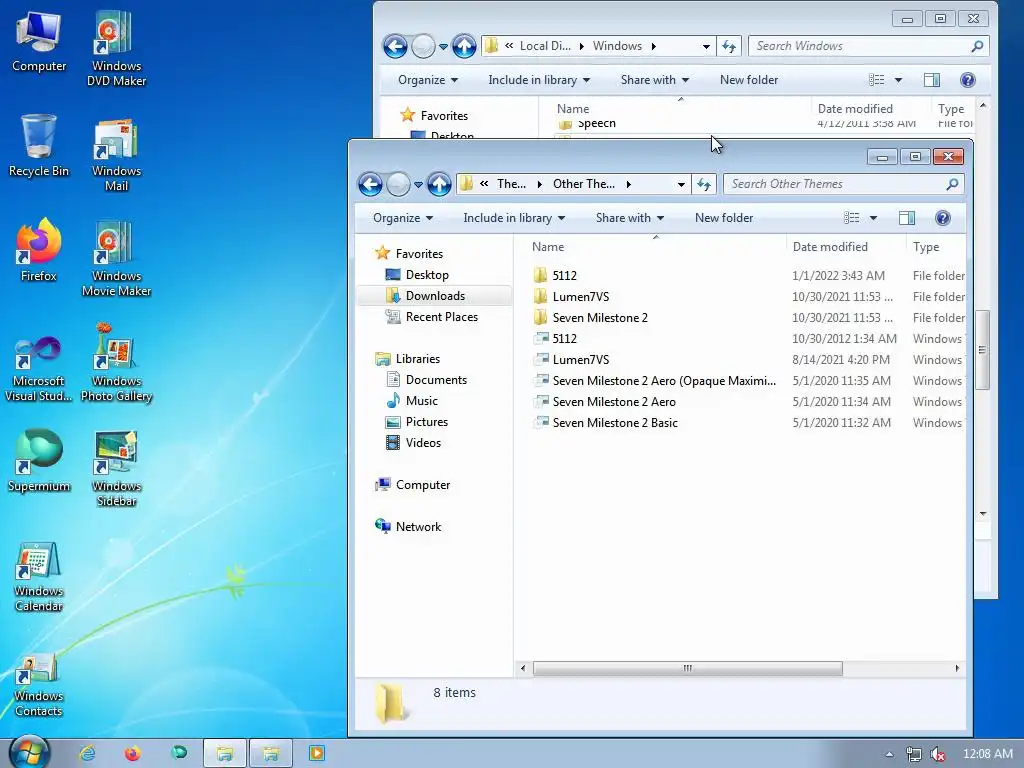Screen dimensions: 1024x768
Task: Expand Include in library in Other Themes window
Action: (x=514, y=218)
